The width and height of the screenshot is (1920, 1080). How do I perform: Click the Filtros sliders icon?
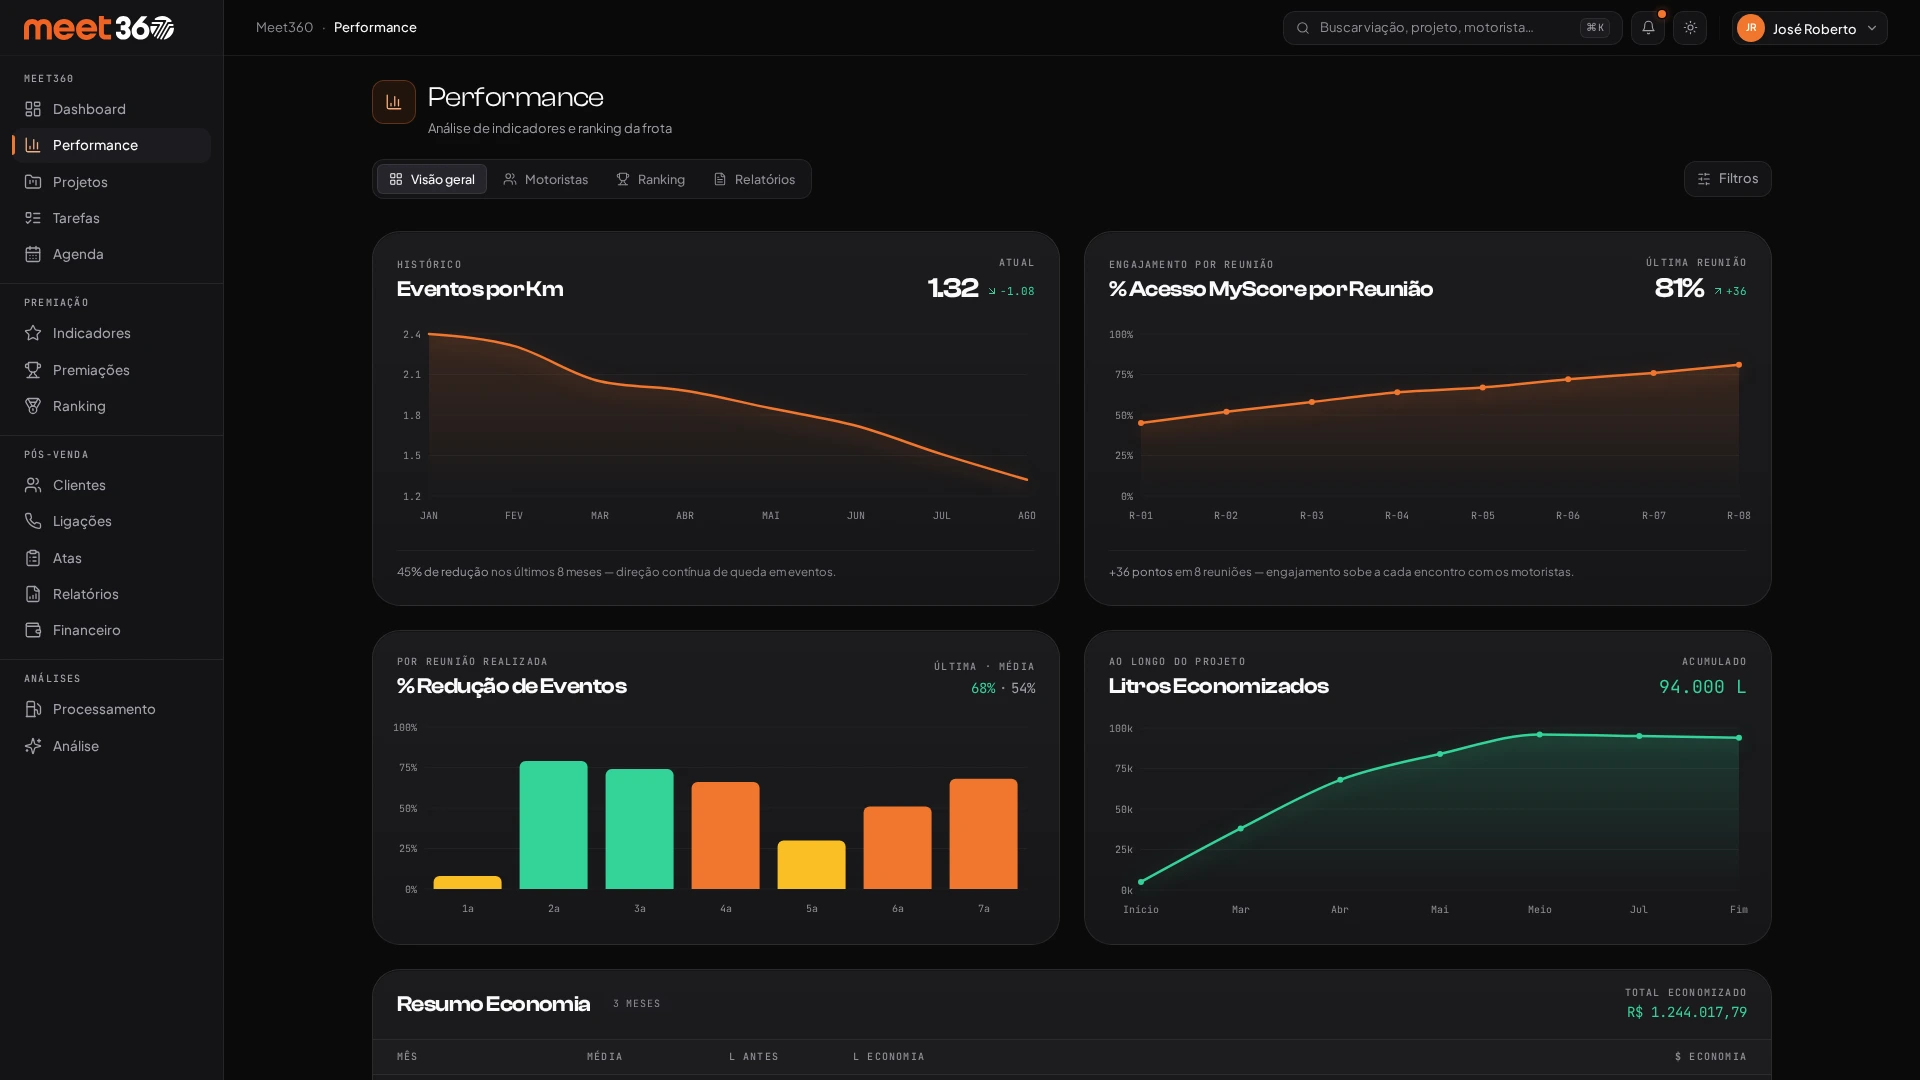[x=1704, y=179]
